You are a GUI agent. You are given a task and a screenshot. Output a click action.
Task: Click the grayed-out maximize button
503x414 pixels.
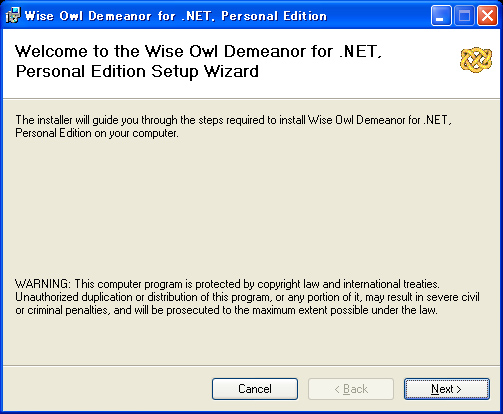(x=464, y=15)
